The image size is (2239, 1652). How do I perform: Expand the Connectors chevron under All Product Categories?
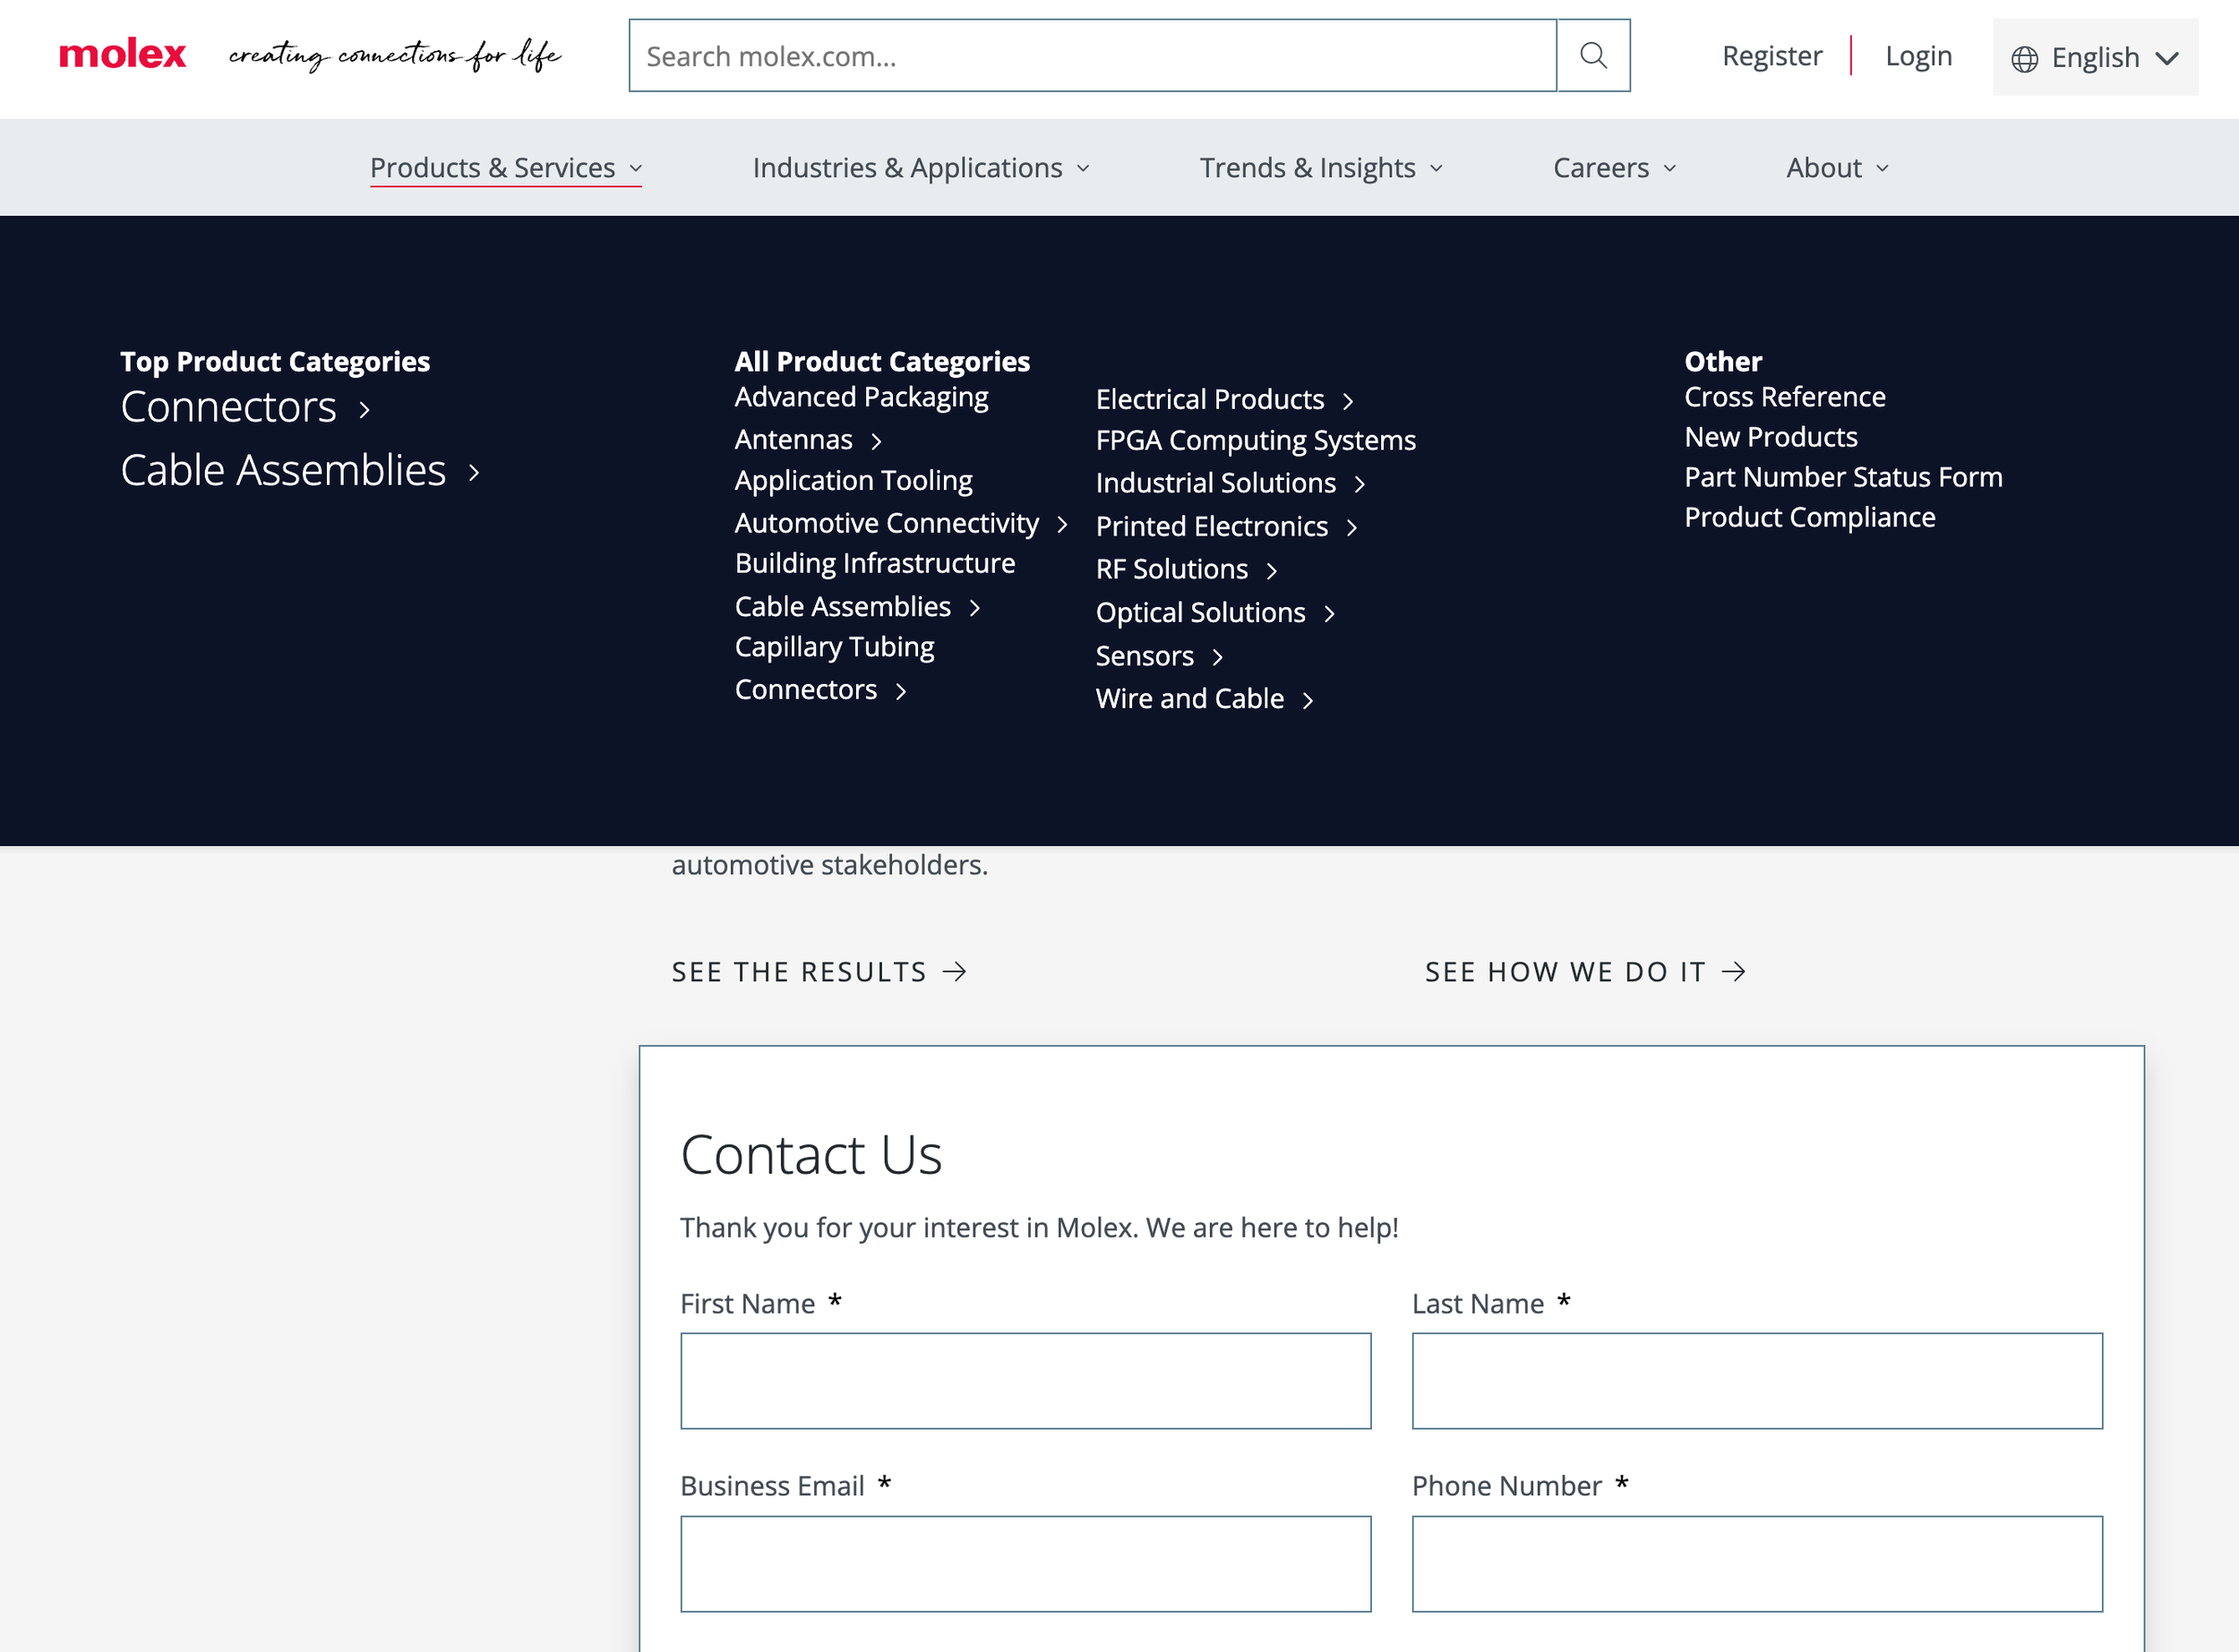pos(901,691)
